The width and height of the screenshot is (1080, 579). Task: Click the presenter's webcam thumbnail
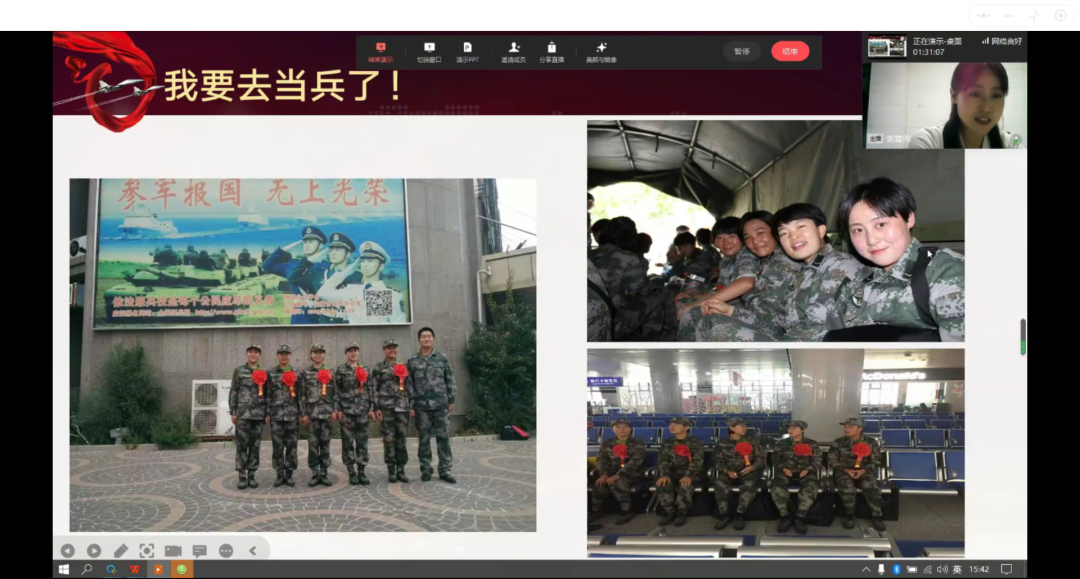pyautogui.click(x=945, y=104)
